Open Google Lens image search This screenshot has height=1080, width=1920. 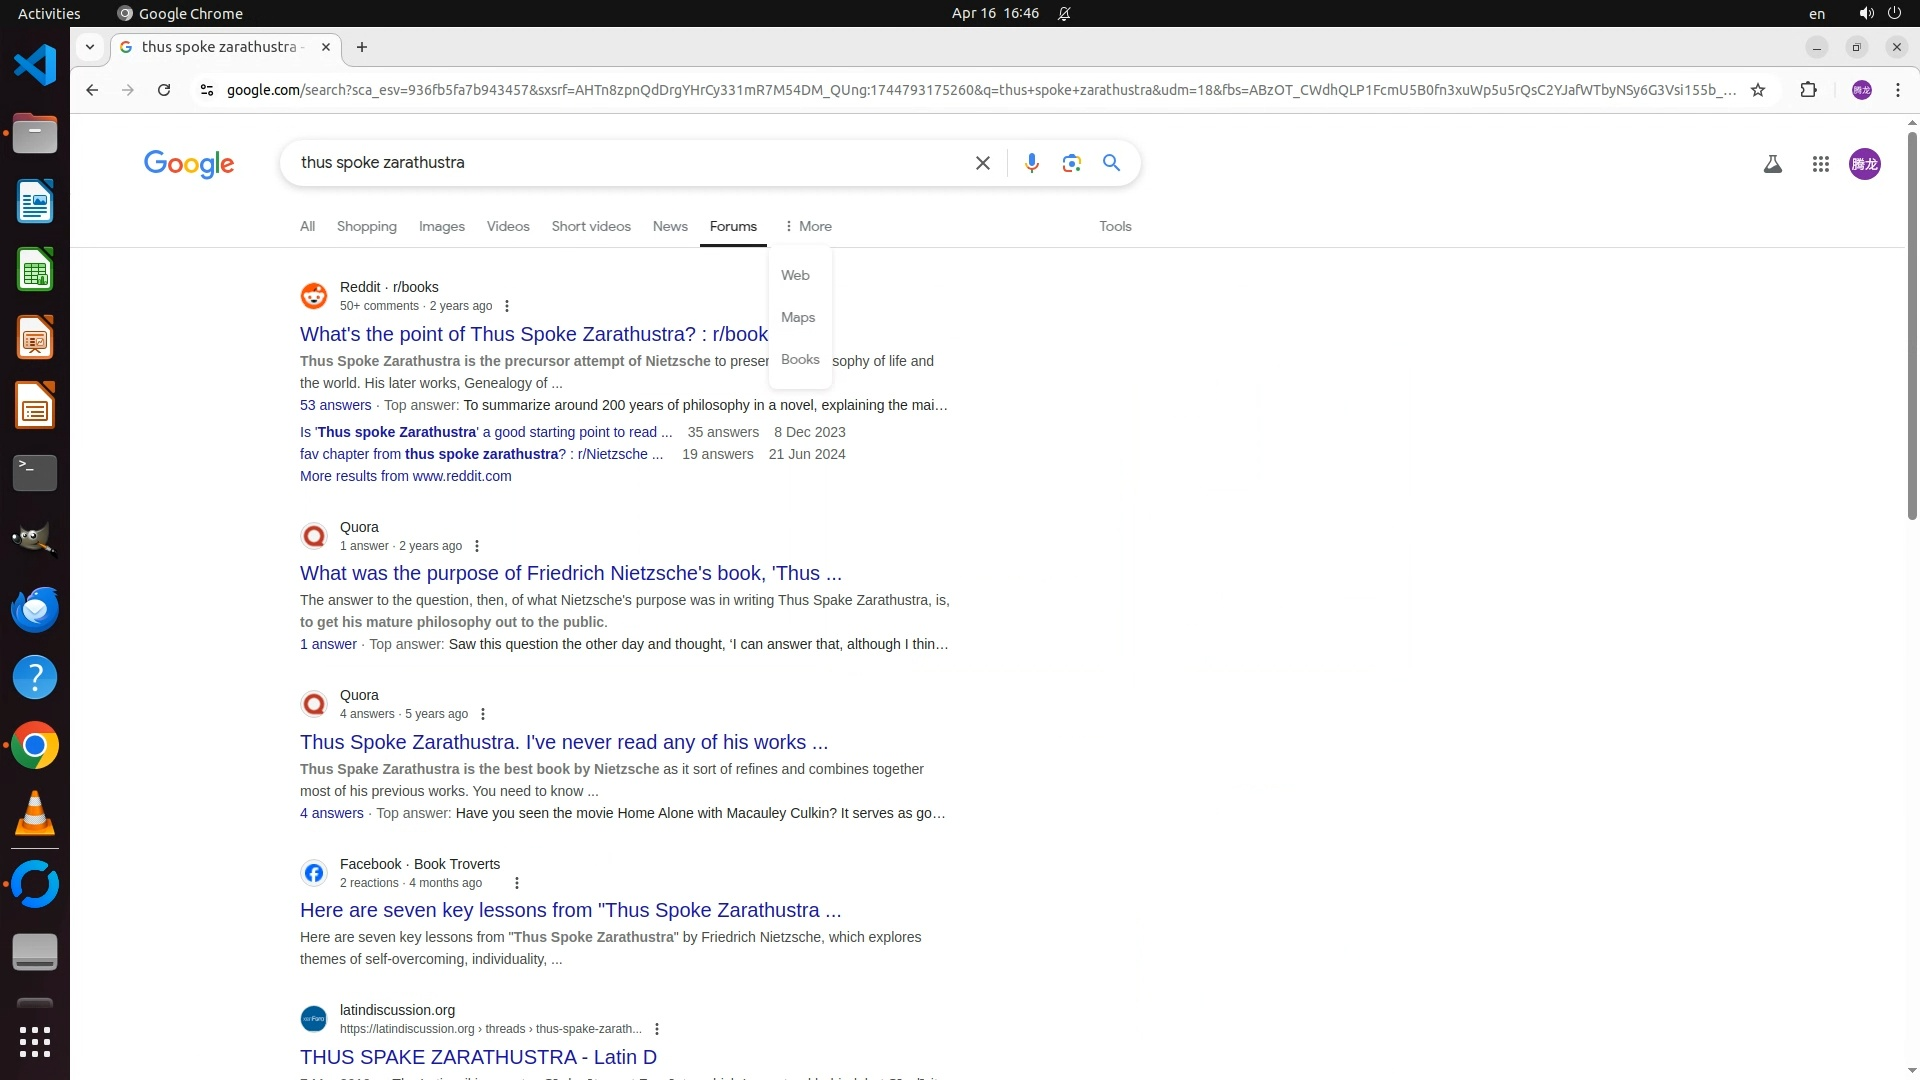click(x=1071, y=163)
